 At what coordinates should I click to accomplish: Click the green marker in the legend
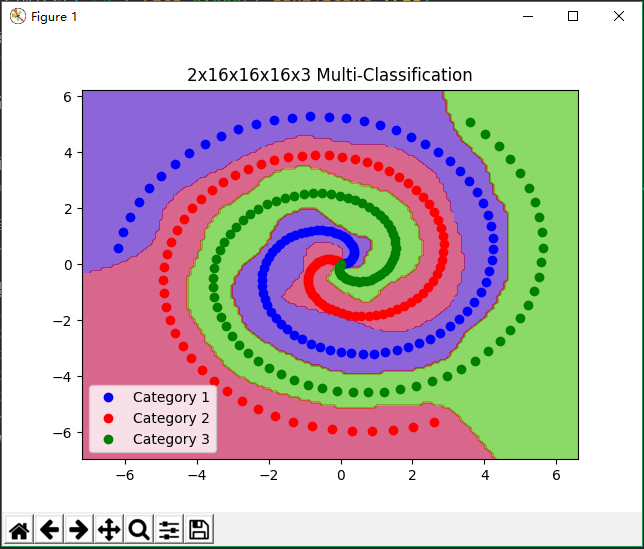[108, 439]
